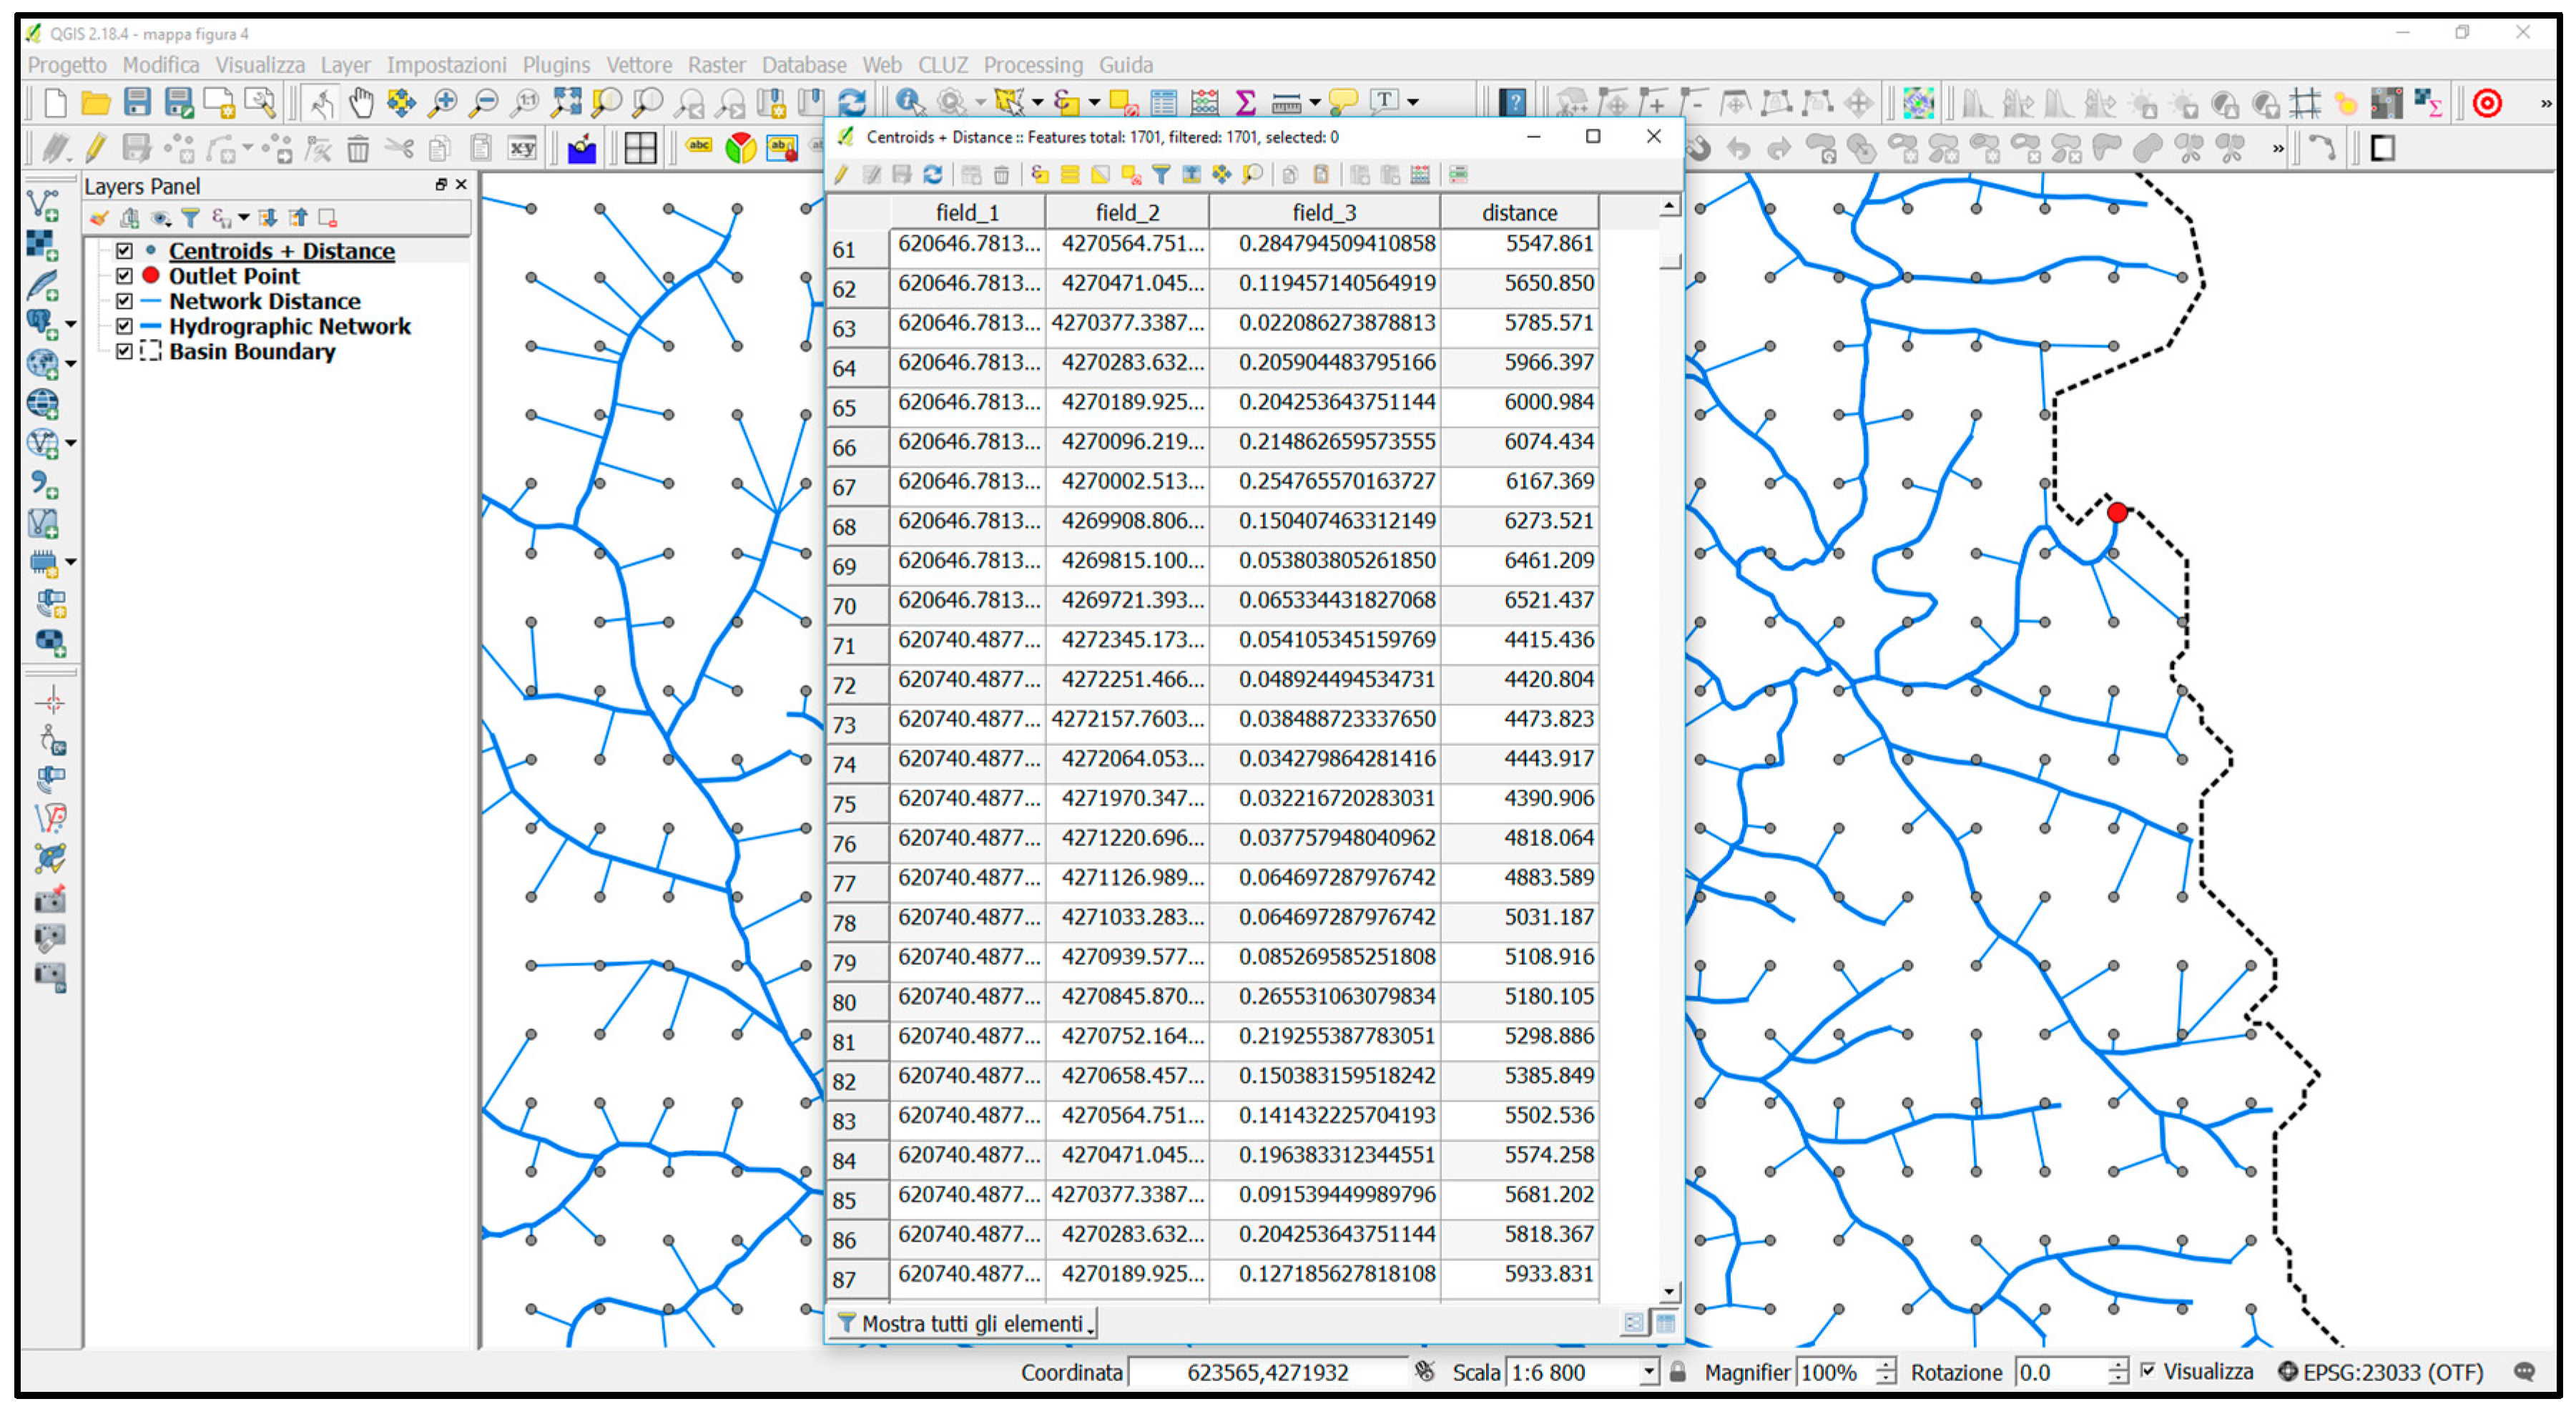Click the Save Project icon
2576x1409 pixels.
137,101
